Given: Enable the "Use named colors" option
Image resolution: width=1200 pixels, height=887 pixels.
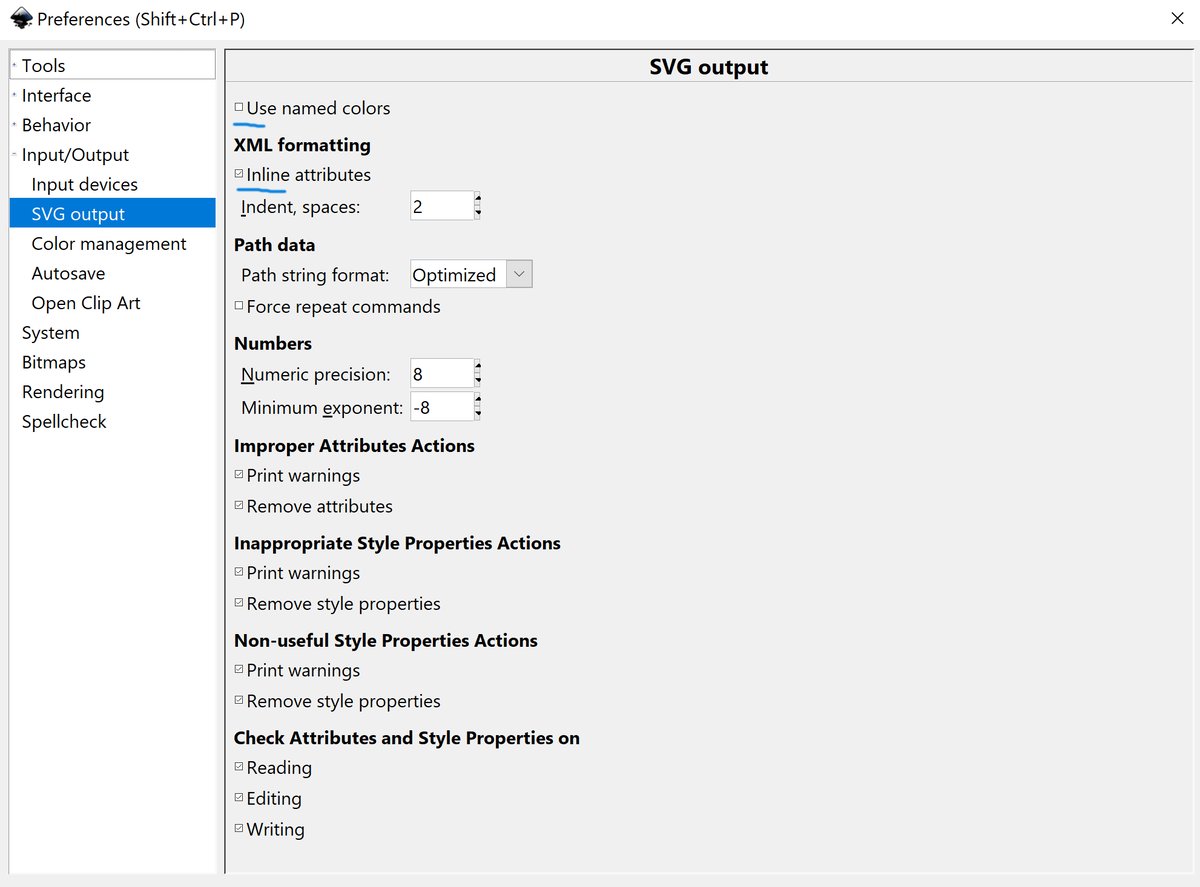Looking at the screenshot, I should [238, 106].
